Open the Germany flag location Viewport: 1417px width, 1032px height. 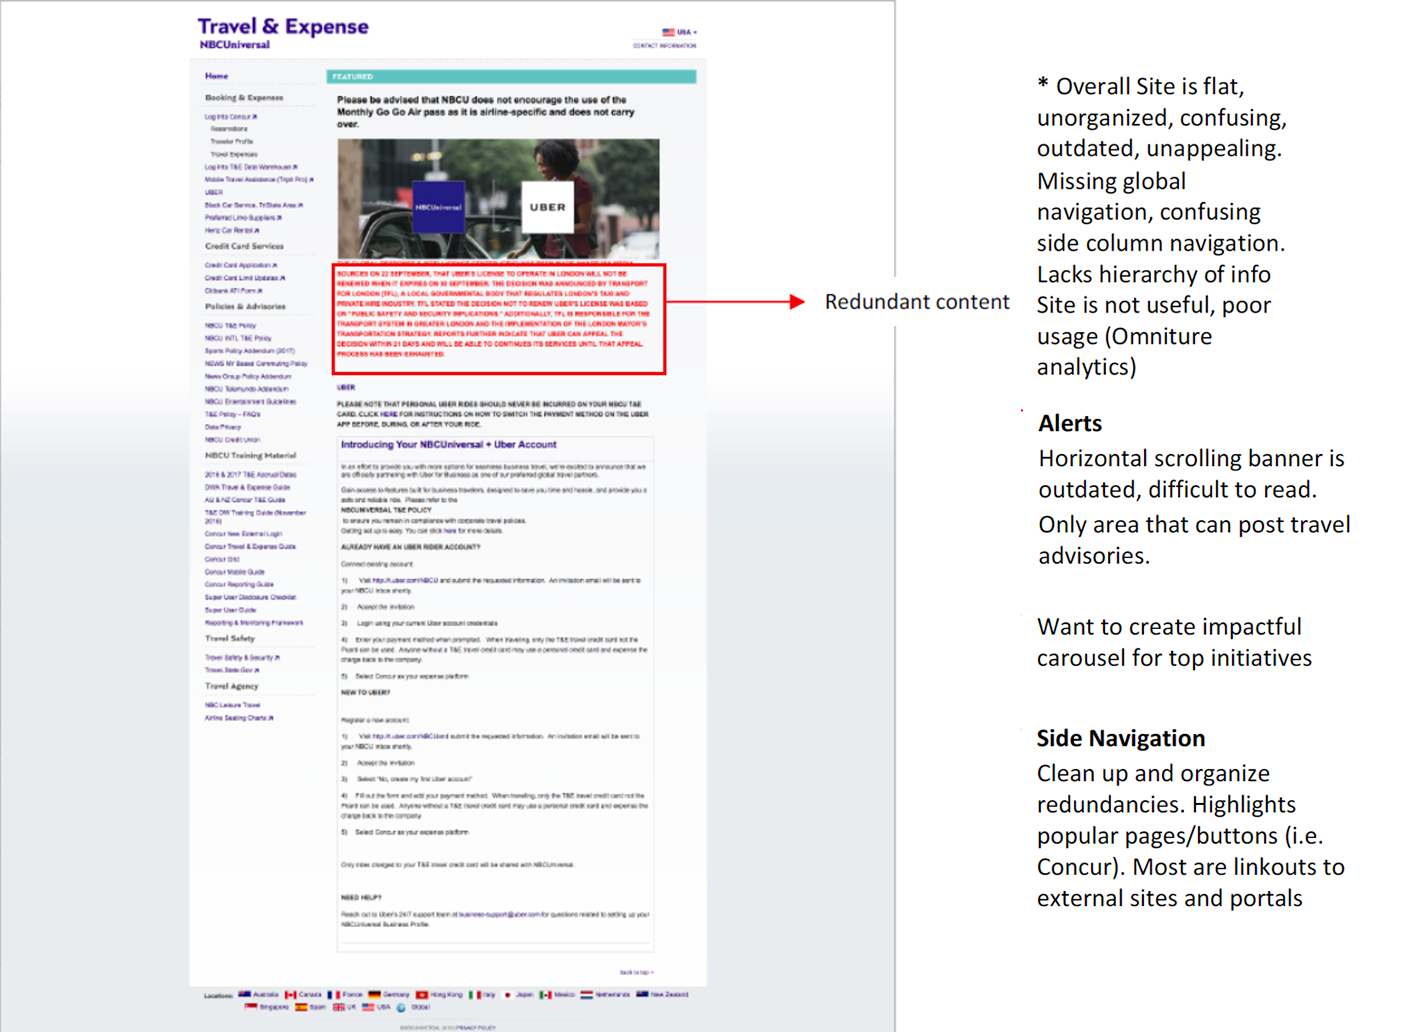[x=389, y=995]
